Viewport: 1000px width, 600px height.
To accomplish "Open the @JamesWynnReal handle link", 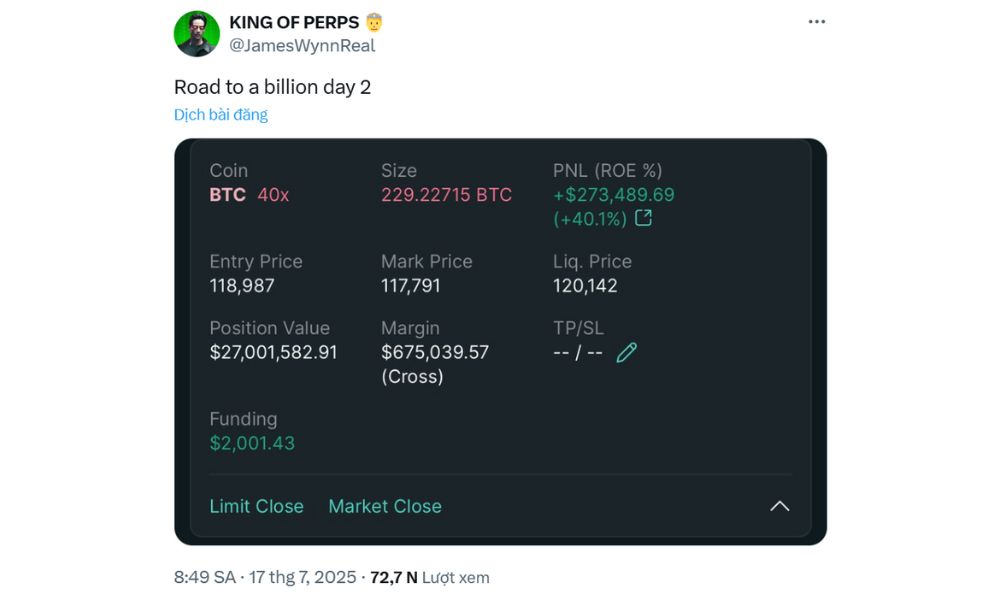I will [x=302, y=45].
